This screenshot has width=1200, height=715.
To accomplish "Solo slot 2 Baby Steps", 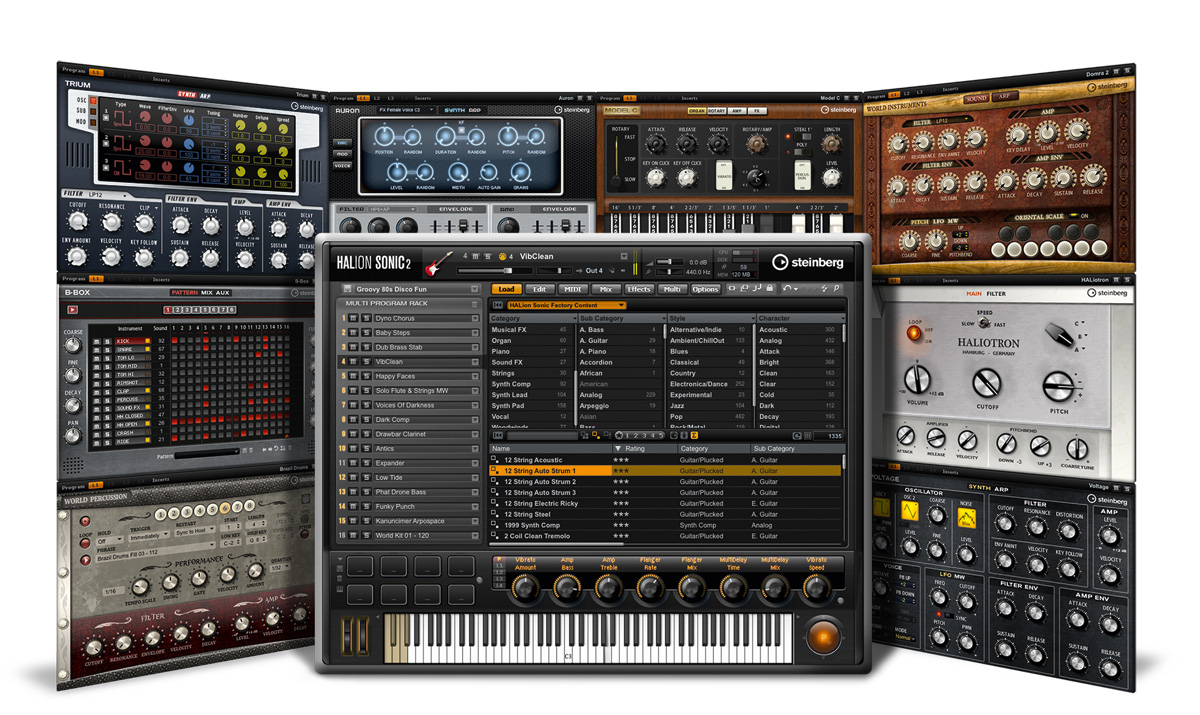I will point(366,333).
